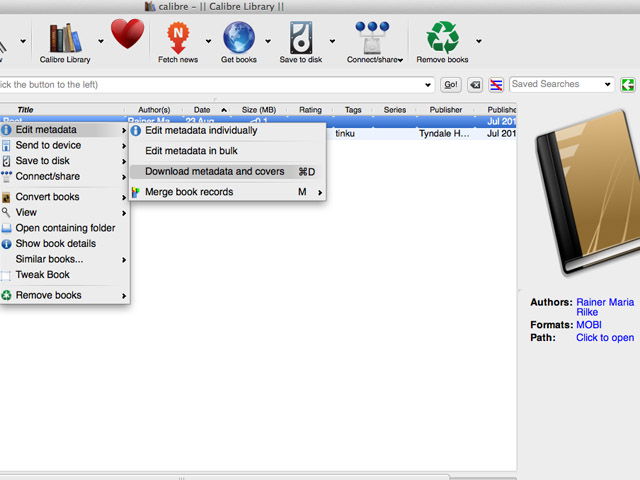Click the book cover thumbnail
This screenshot has height=480, width=640.
tap(588, 192)
